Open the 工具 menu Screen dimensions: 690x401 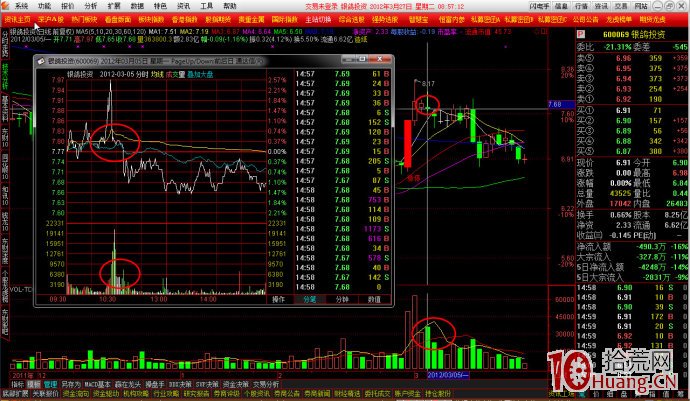point(207,6)
